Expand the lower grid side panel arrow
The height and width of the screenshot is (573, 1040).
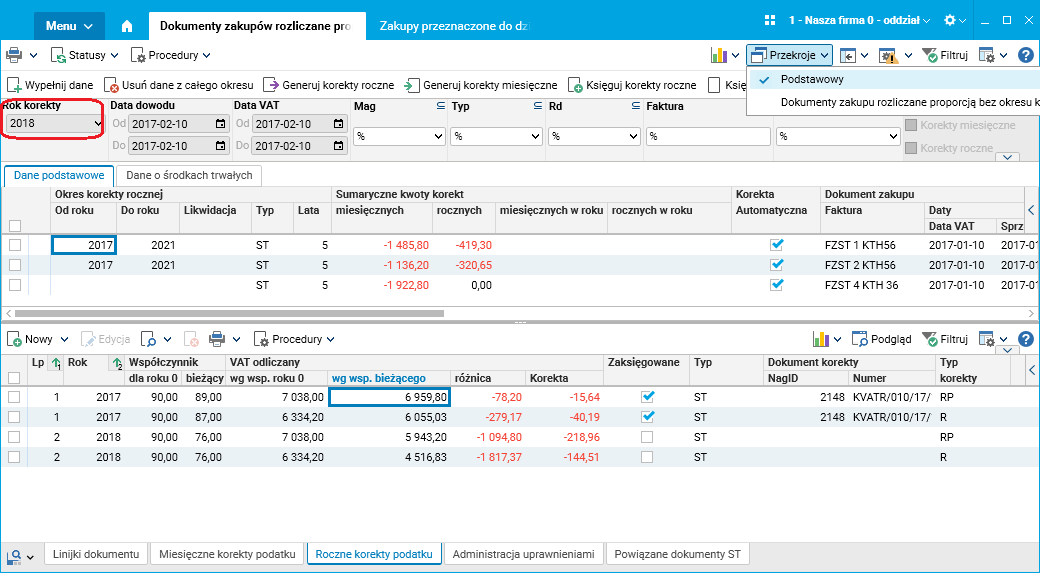1031,370
